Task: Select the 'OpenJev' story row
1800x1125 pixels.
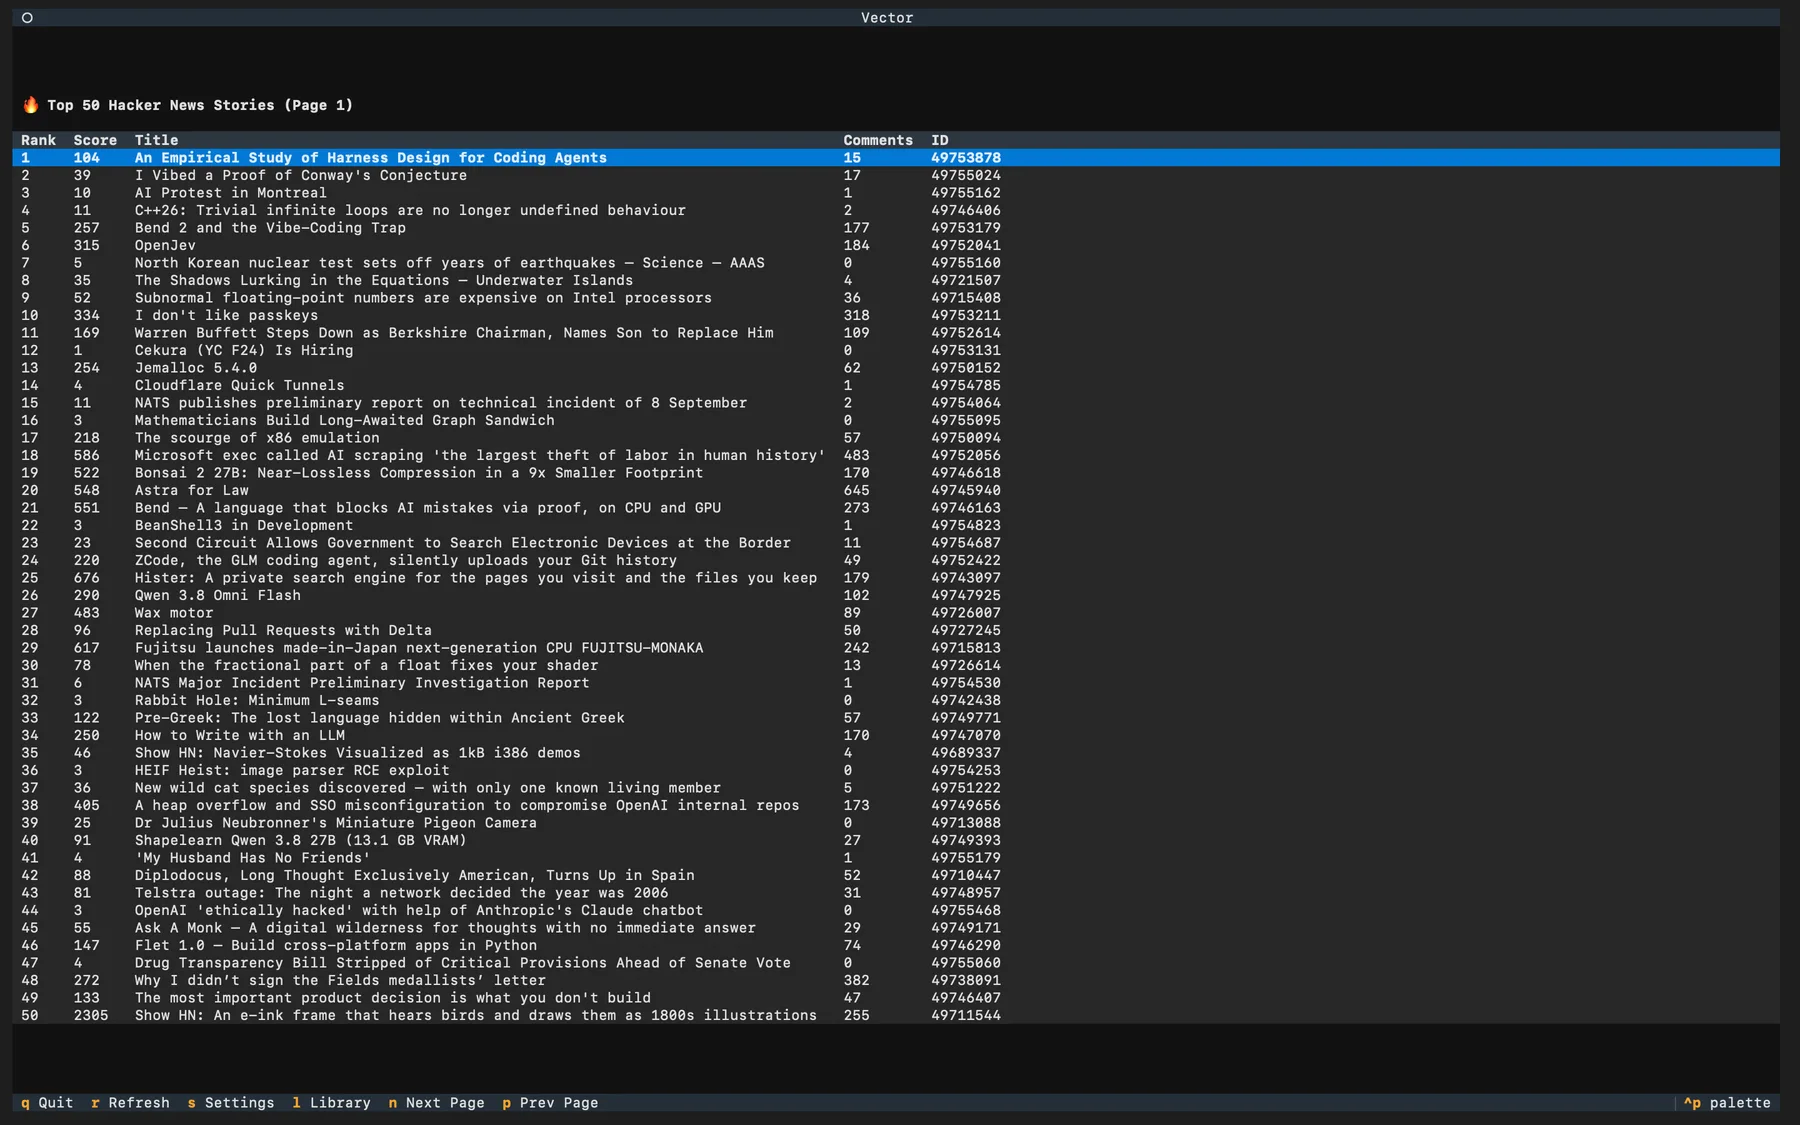Action: [896, 245]
